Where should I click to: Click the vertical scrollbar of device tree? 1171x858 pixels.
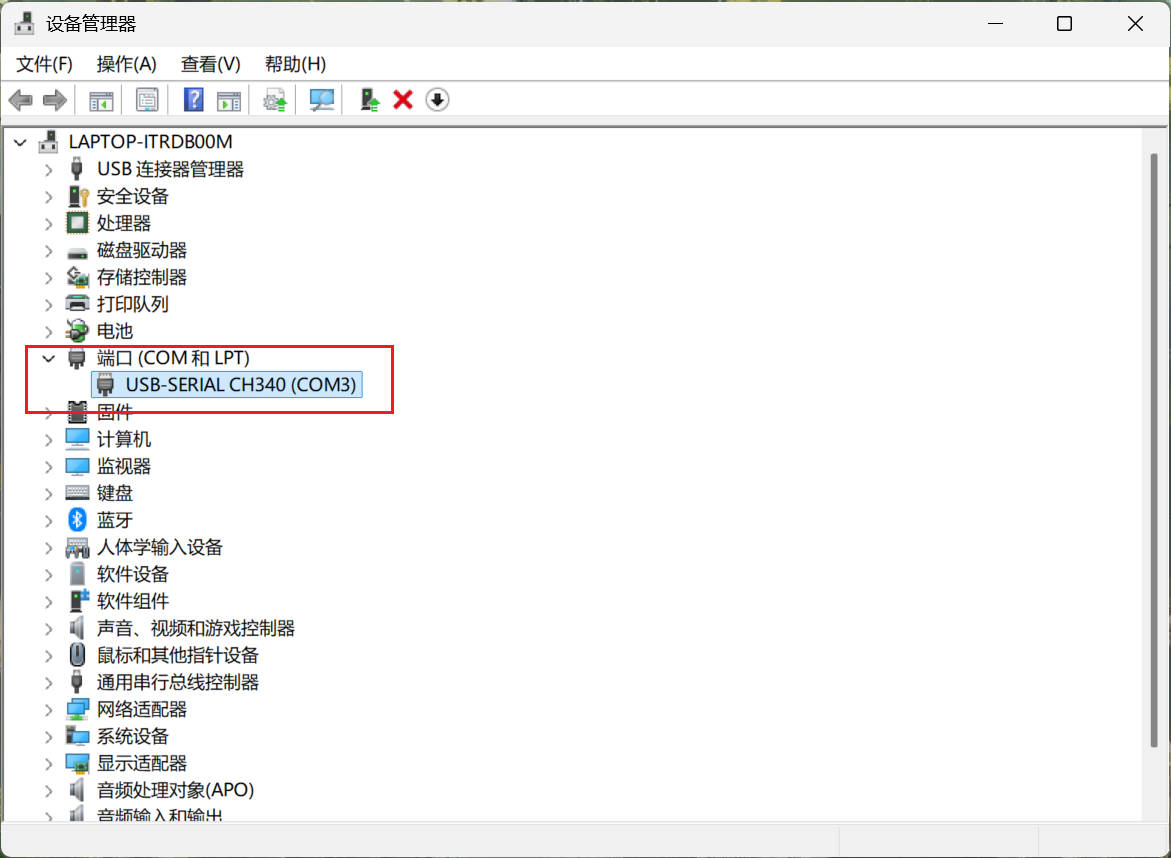pyautogui.click(x=1154, y=448)
